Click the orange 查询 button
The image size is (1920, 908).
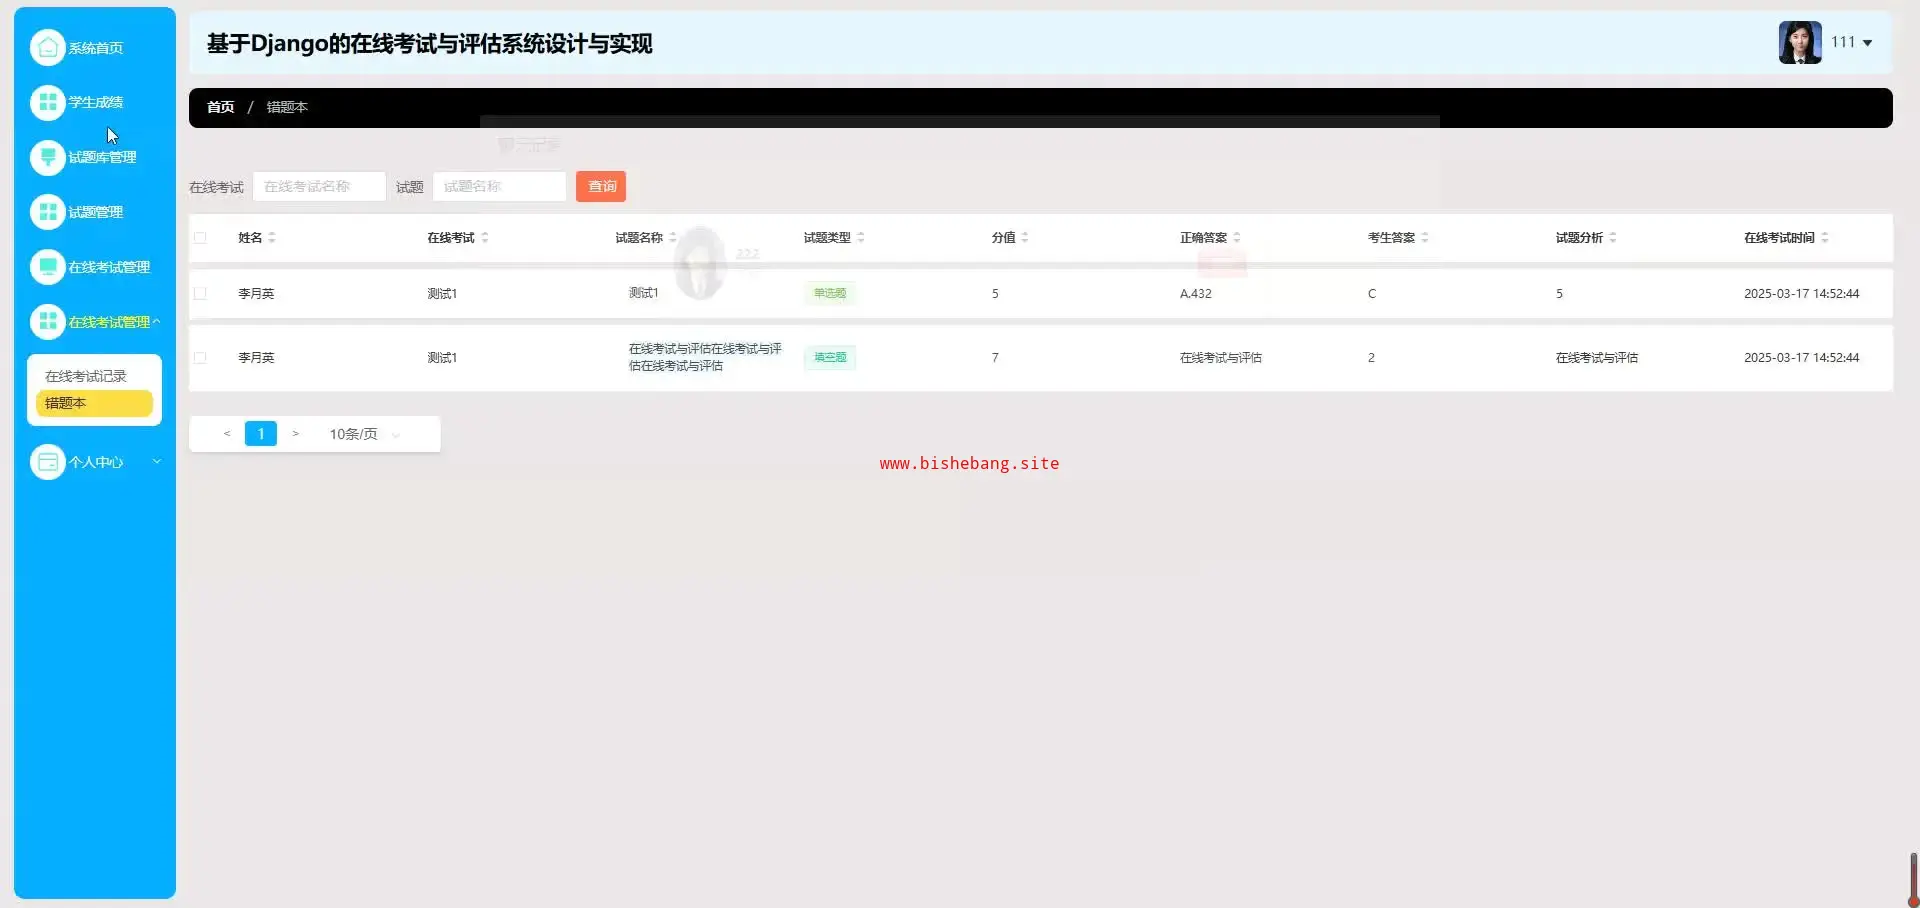601,186
